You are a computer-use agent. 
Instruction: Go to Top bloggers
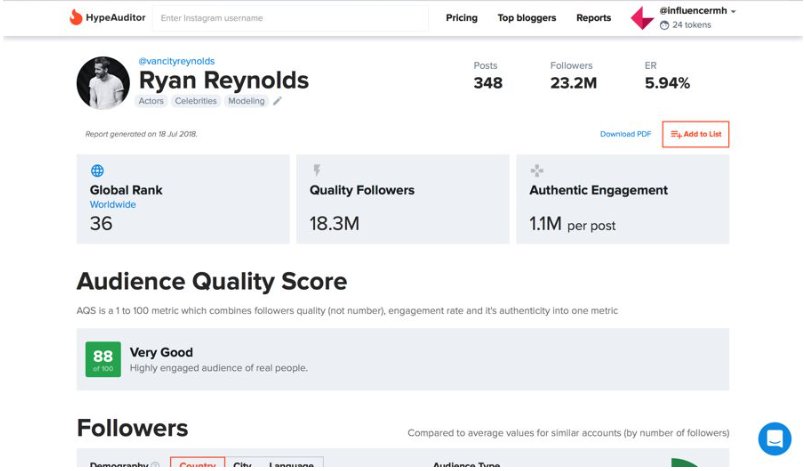coord(527,18)
